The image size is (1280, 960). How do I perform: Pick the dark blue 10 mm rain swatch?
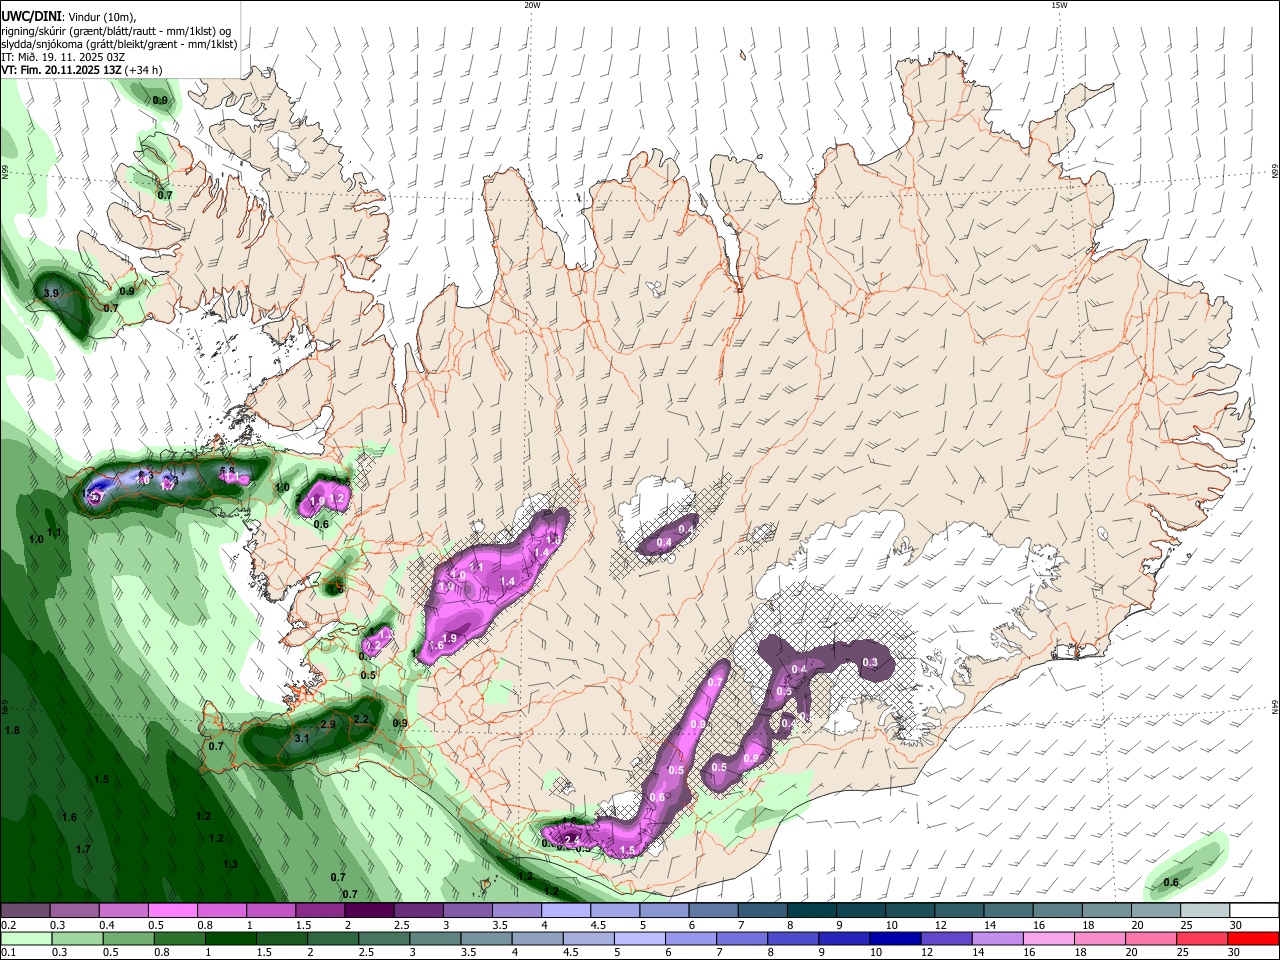(893, 938)
